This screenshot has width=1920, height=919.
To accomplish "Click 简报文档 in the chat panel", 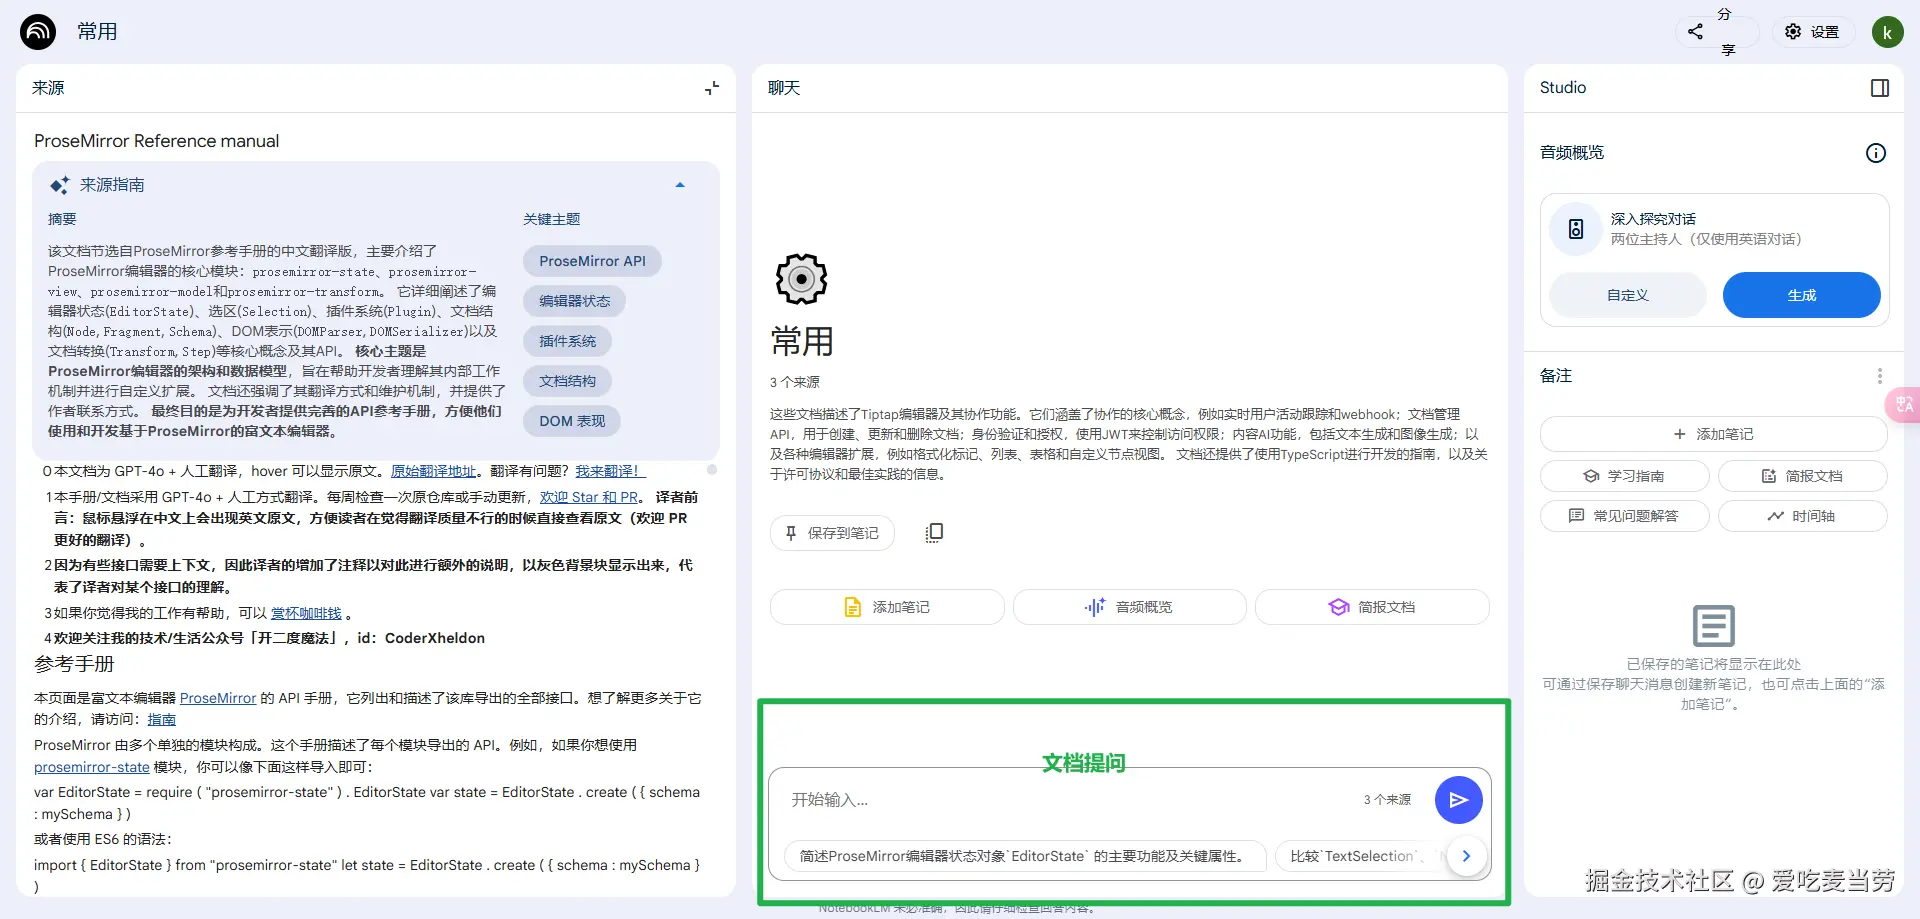I will [x=1372, y=607].
